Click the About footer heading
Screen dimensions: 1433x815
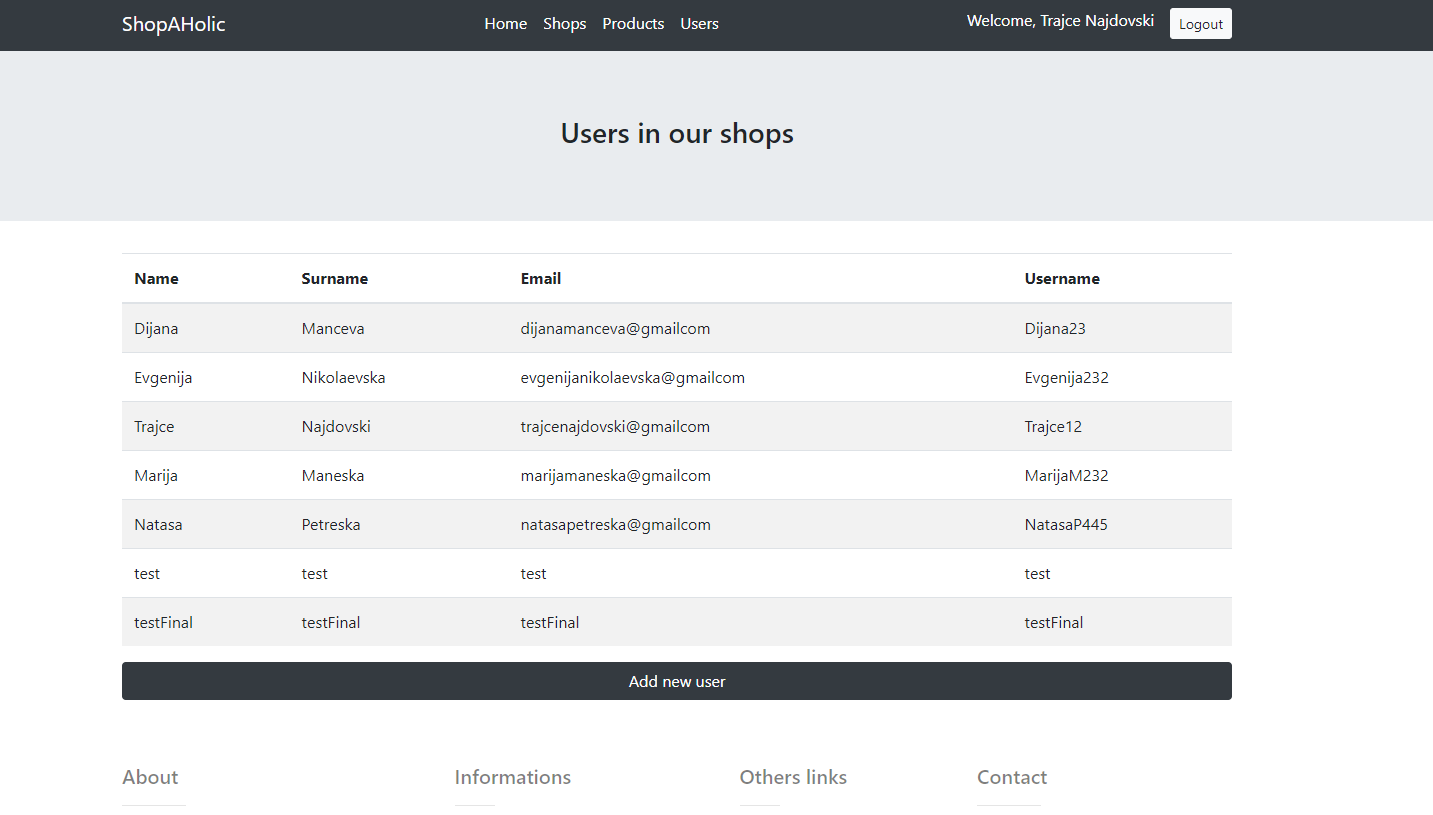pos(150,777)
